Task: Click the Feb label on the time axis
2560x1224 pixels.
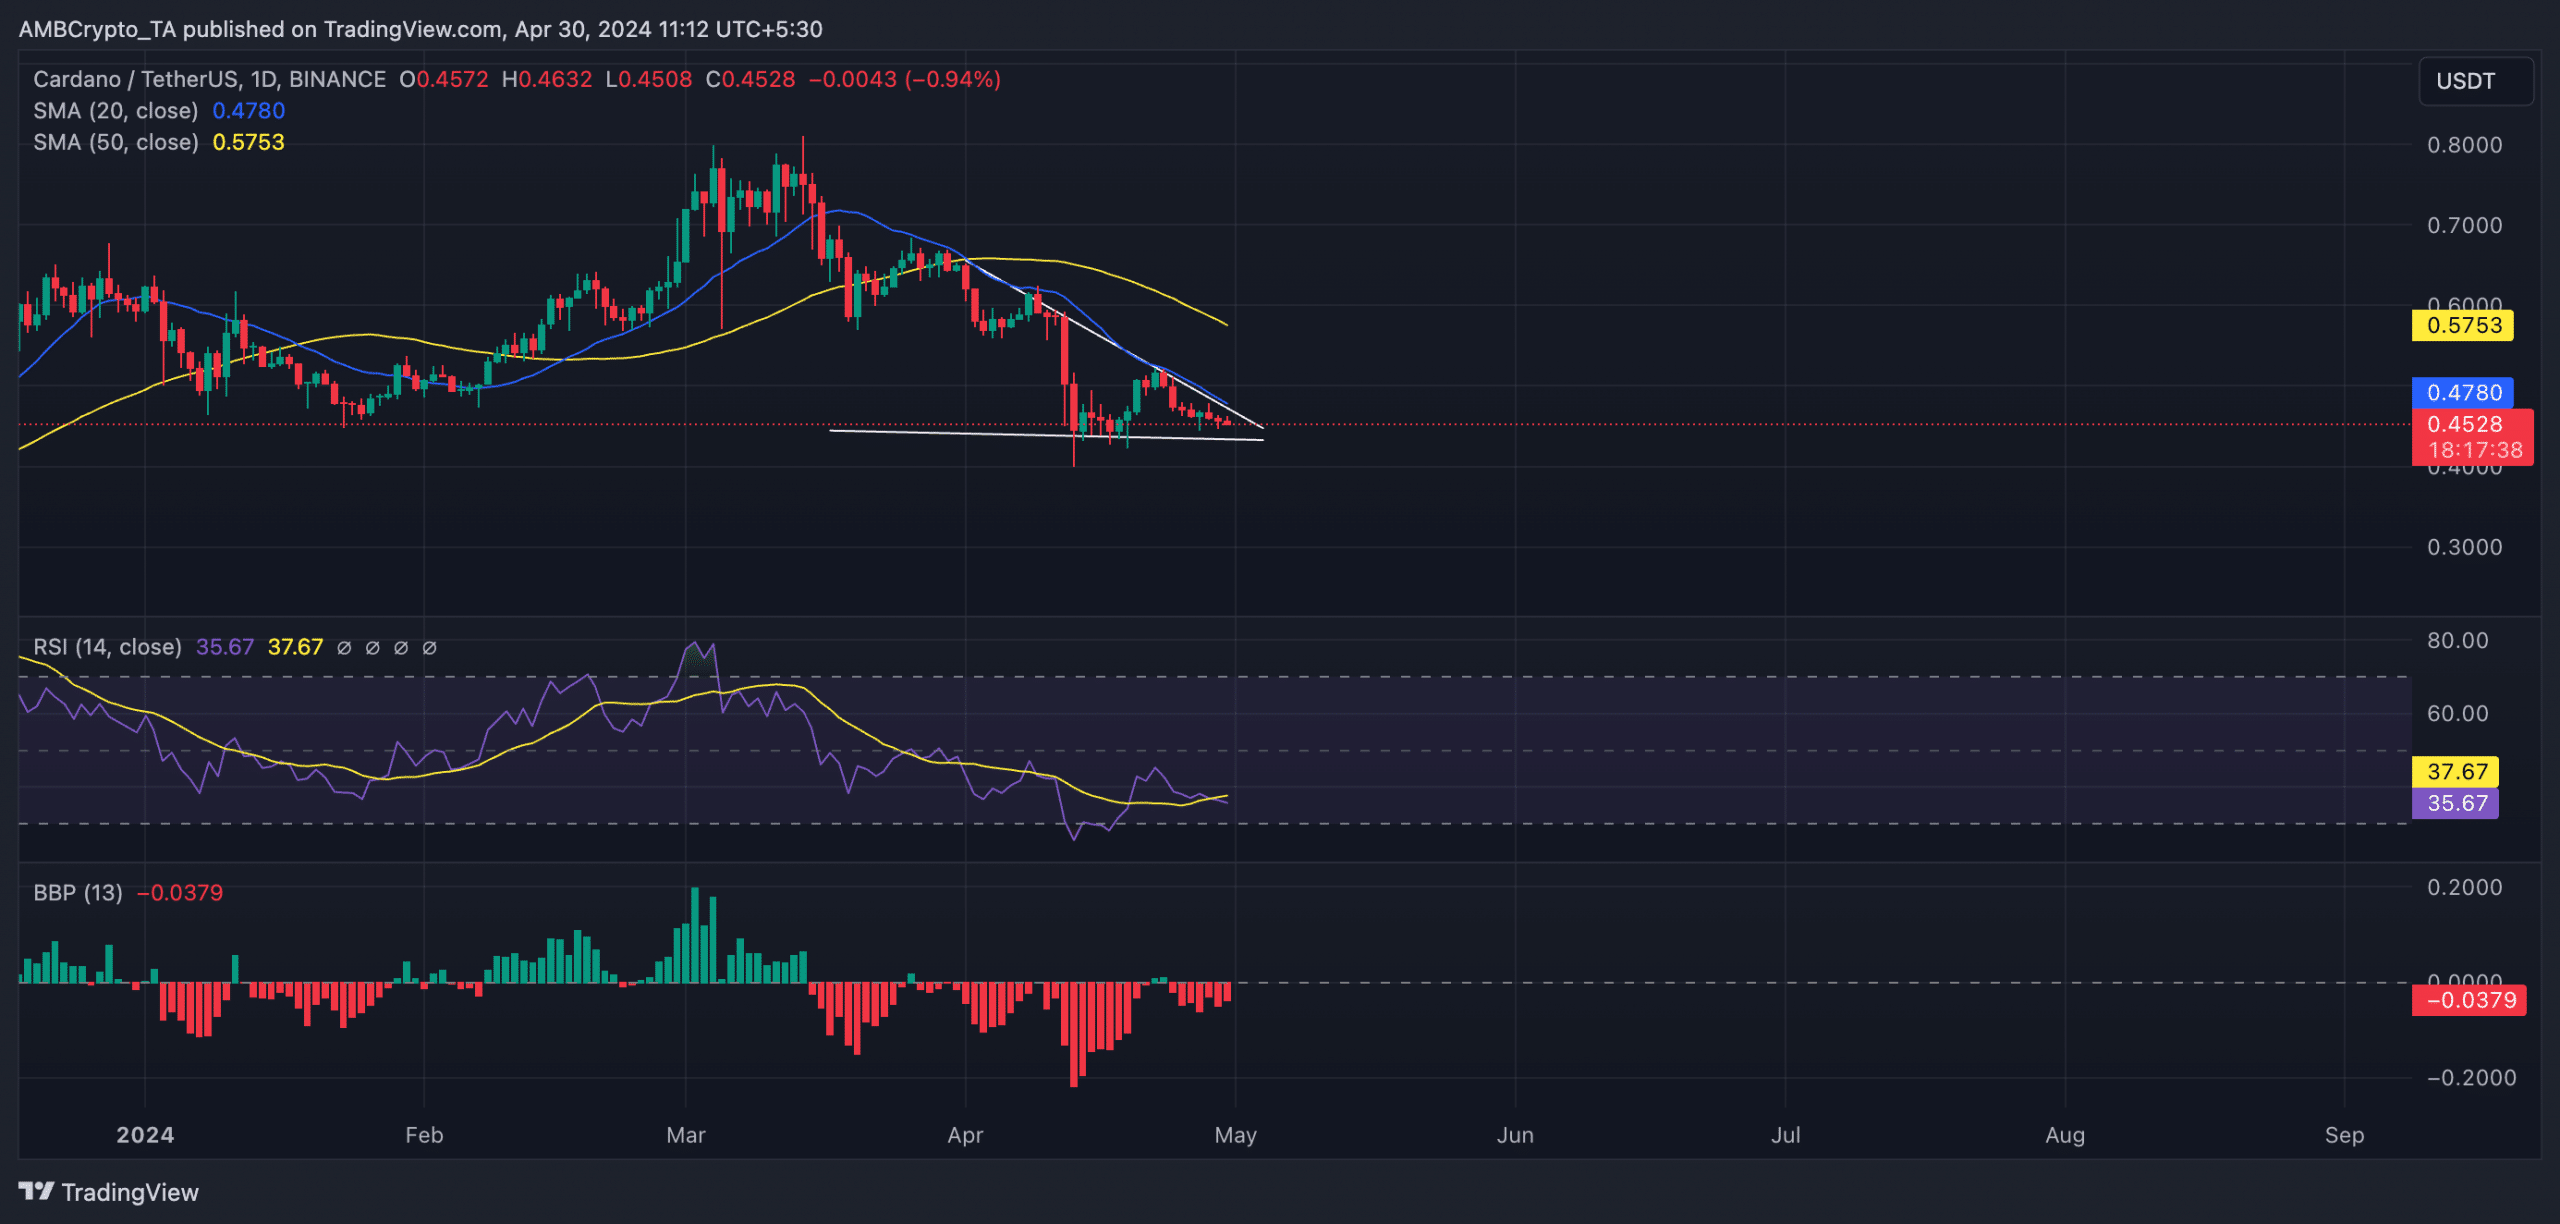Action: pos(424,1135)
